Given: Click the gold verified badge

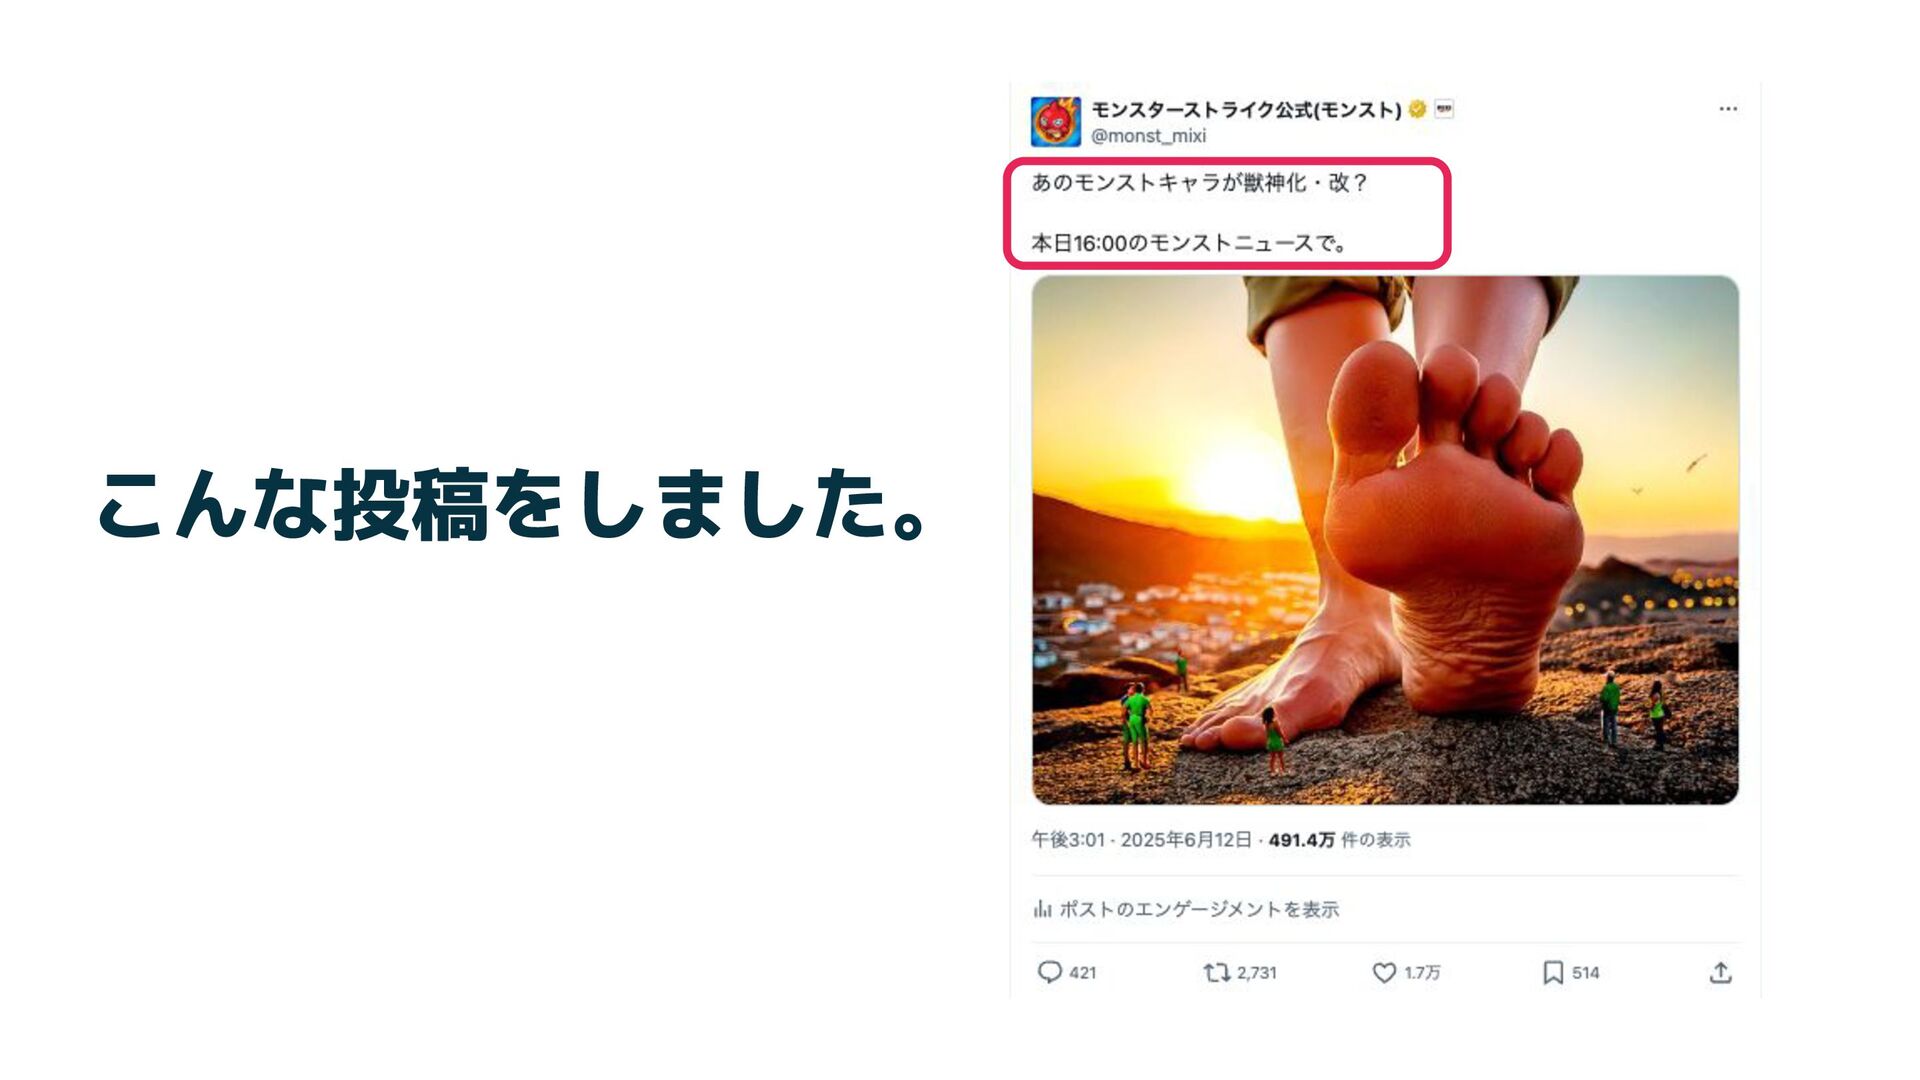Looking at the screenshot, I should point(1417,109).
